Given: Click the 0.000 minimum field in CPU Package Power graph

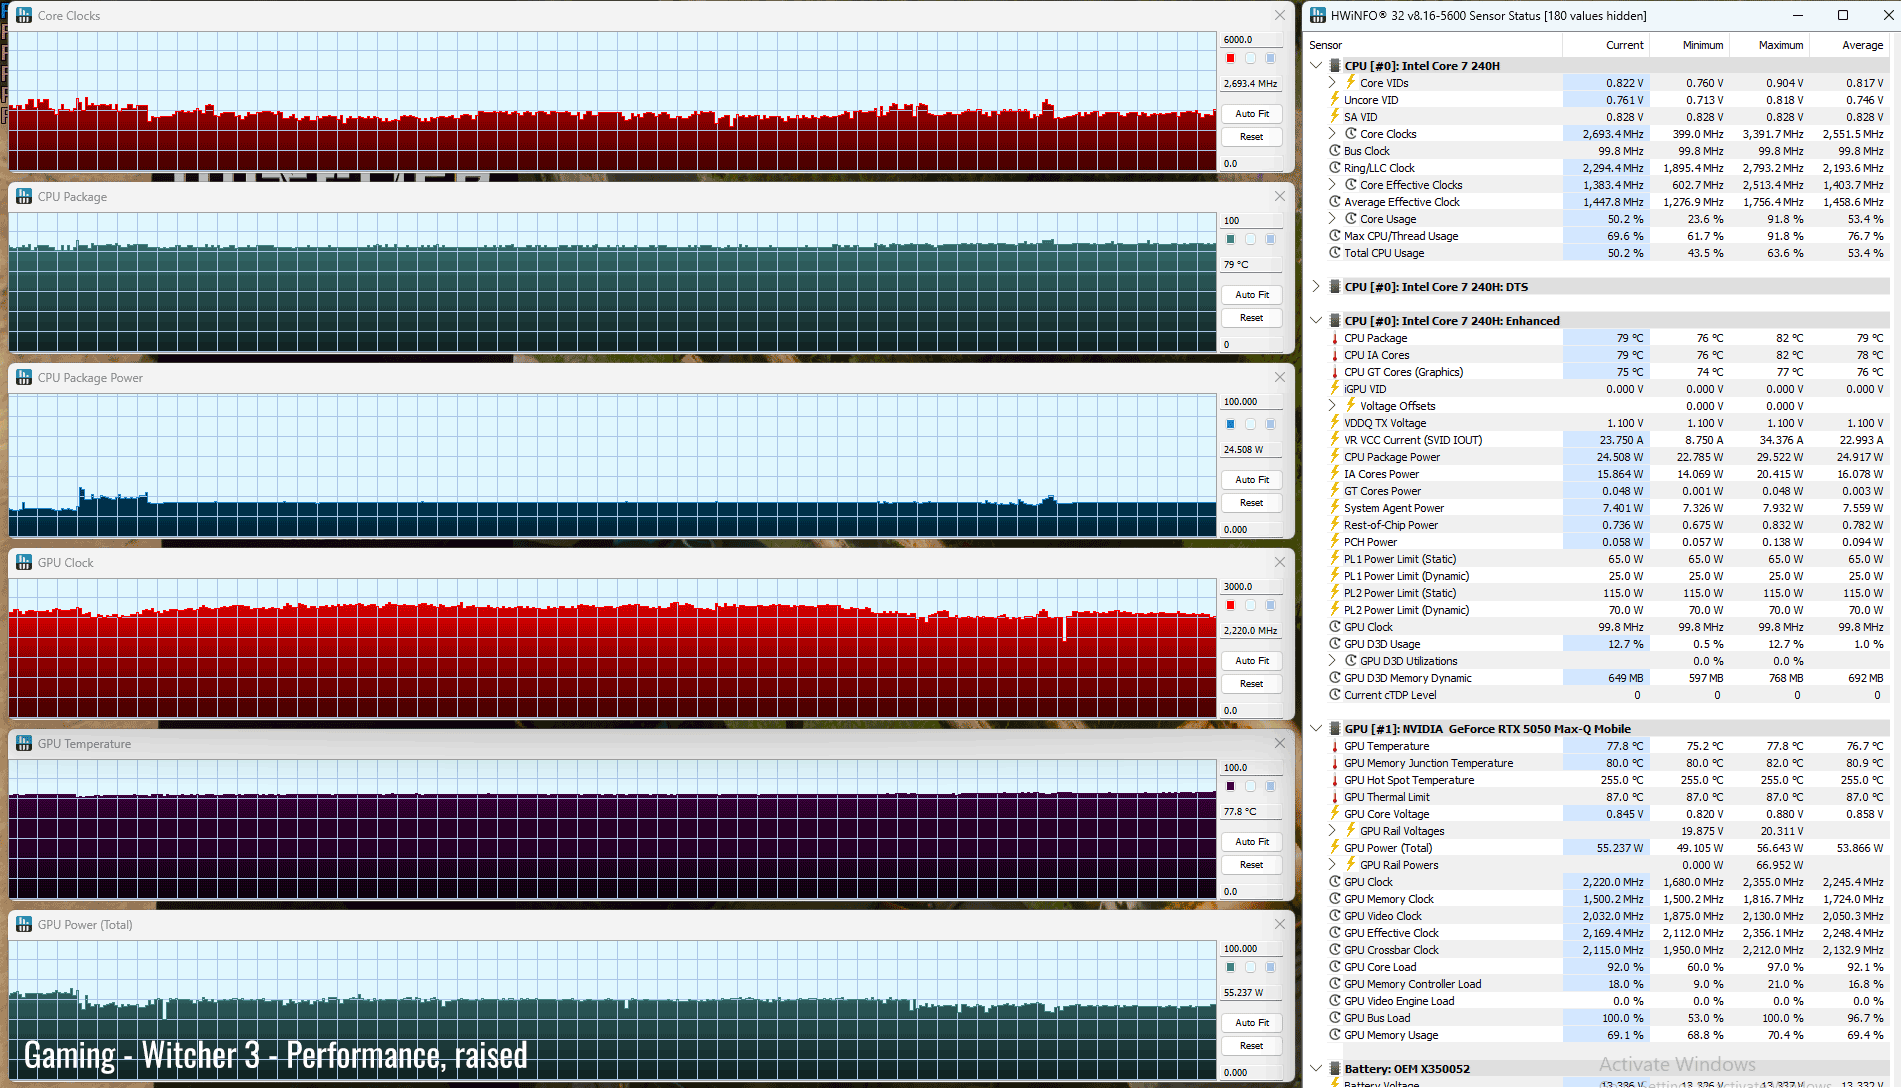Looking at the screenshot, I should tap(1252, 530).
